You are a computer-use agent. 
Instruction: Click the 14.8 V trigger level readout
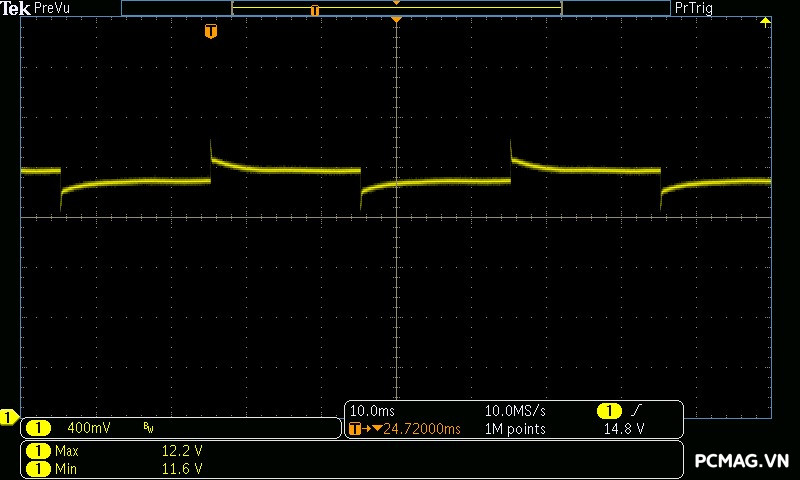pyautogui.click(x=623, y=429)
